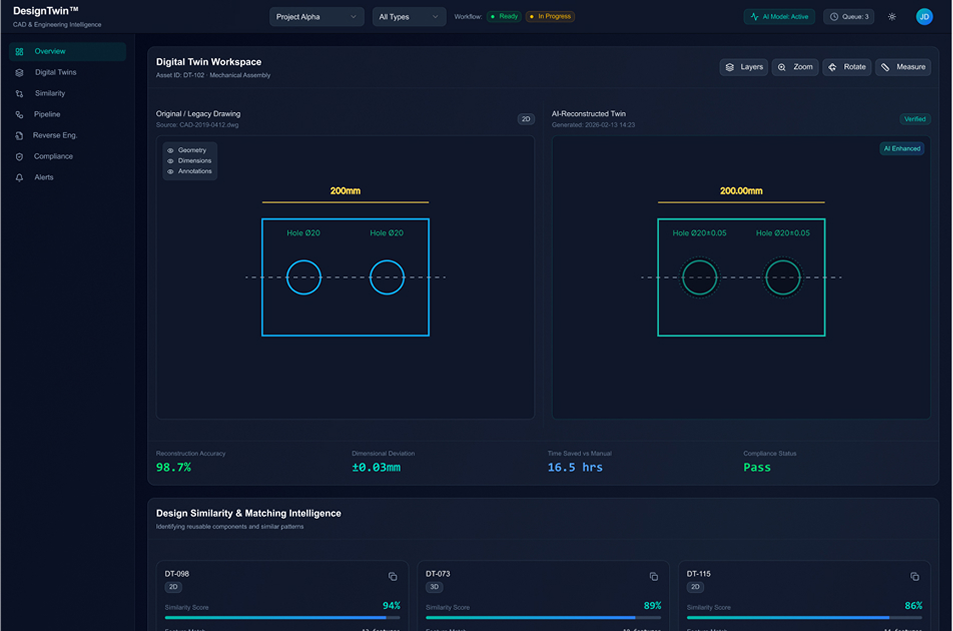Toggle Geometry layer visibility

click(x=172, y=149)
